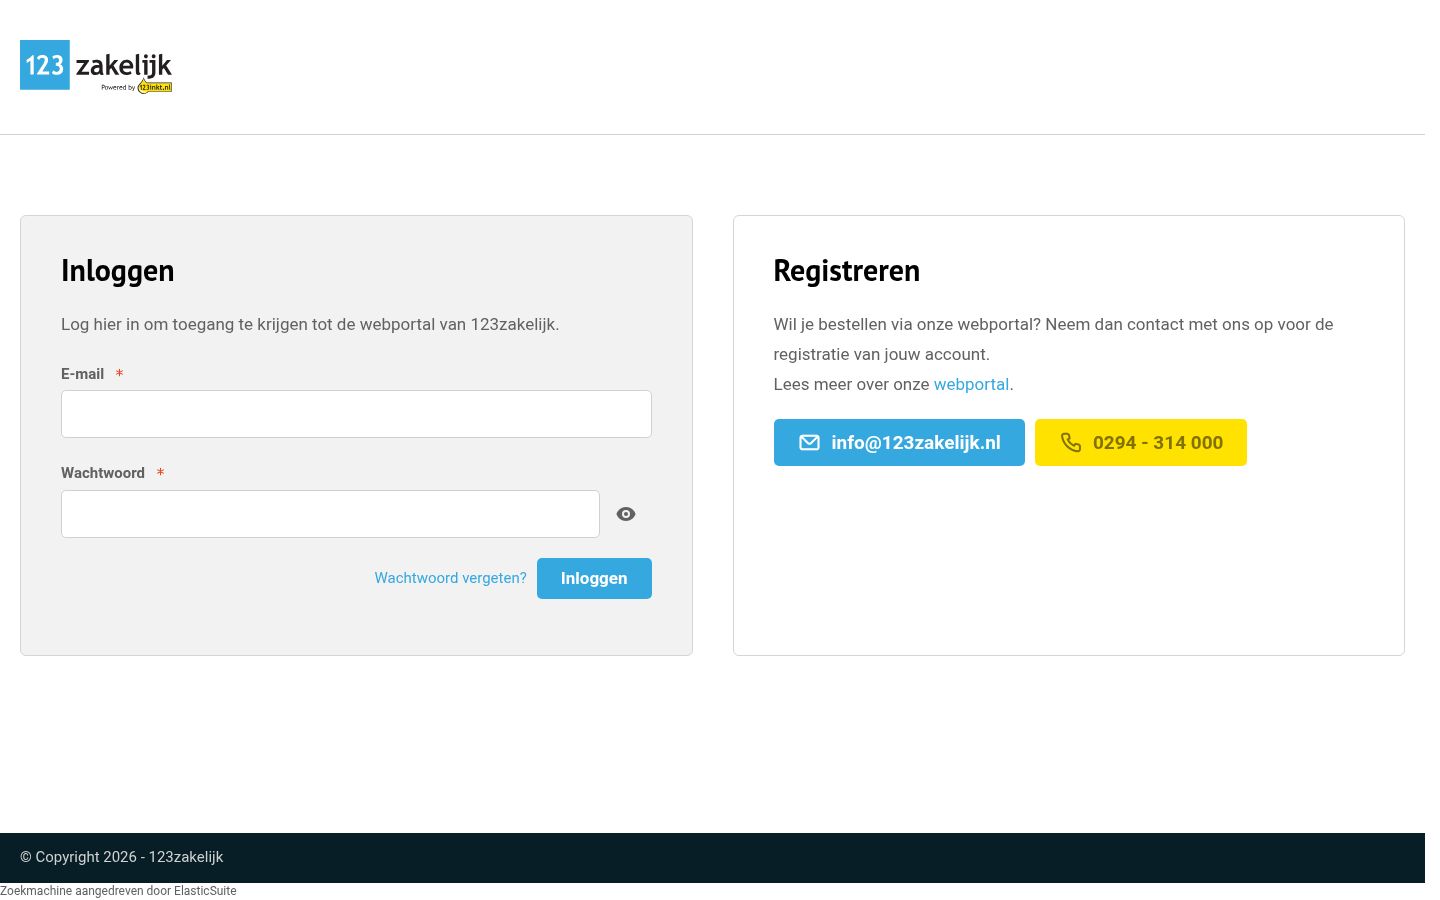Select the Registreren heading text
This screenshot has width=1440, height=900.
pyautogui.click(x=846, y=271)
